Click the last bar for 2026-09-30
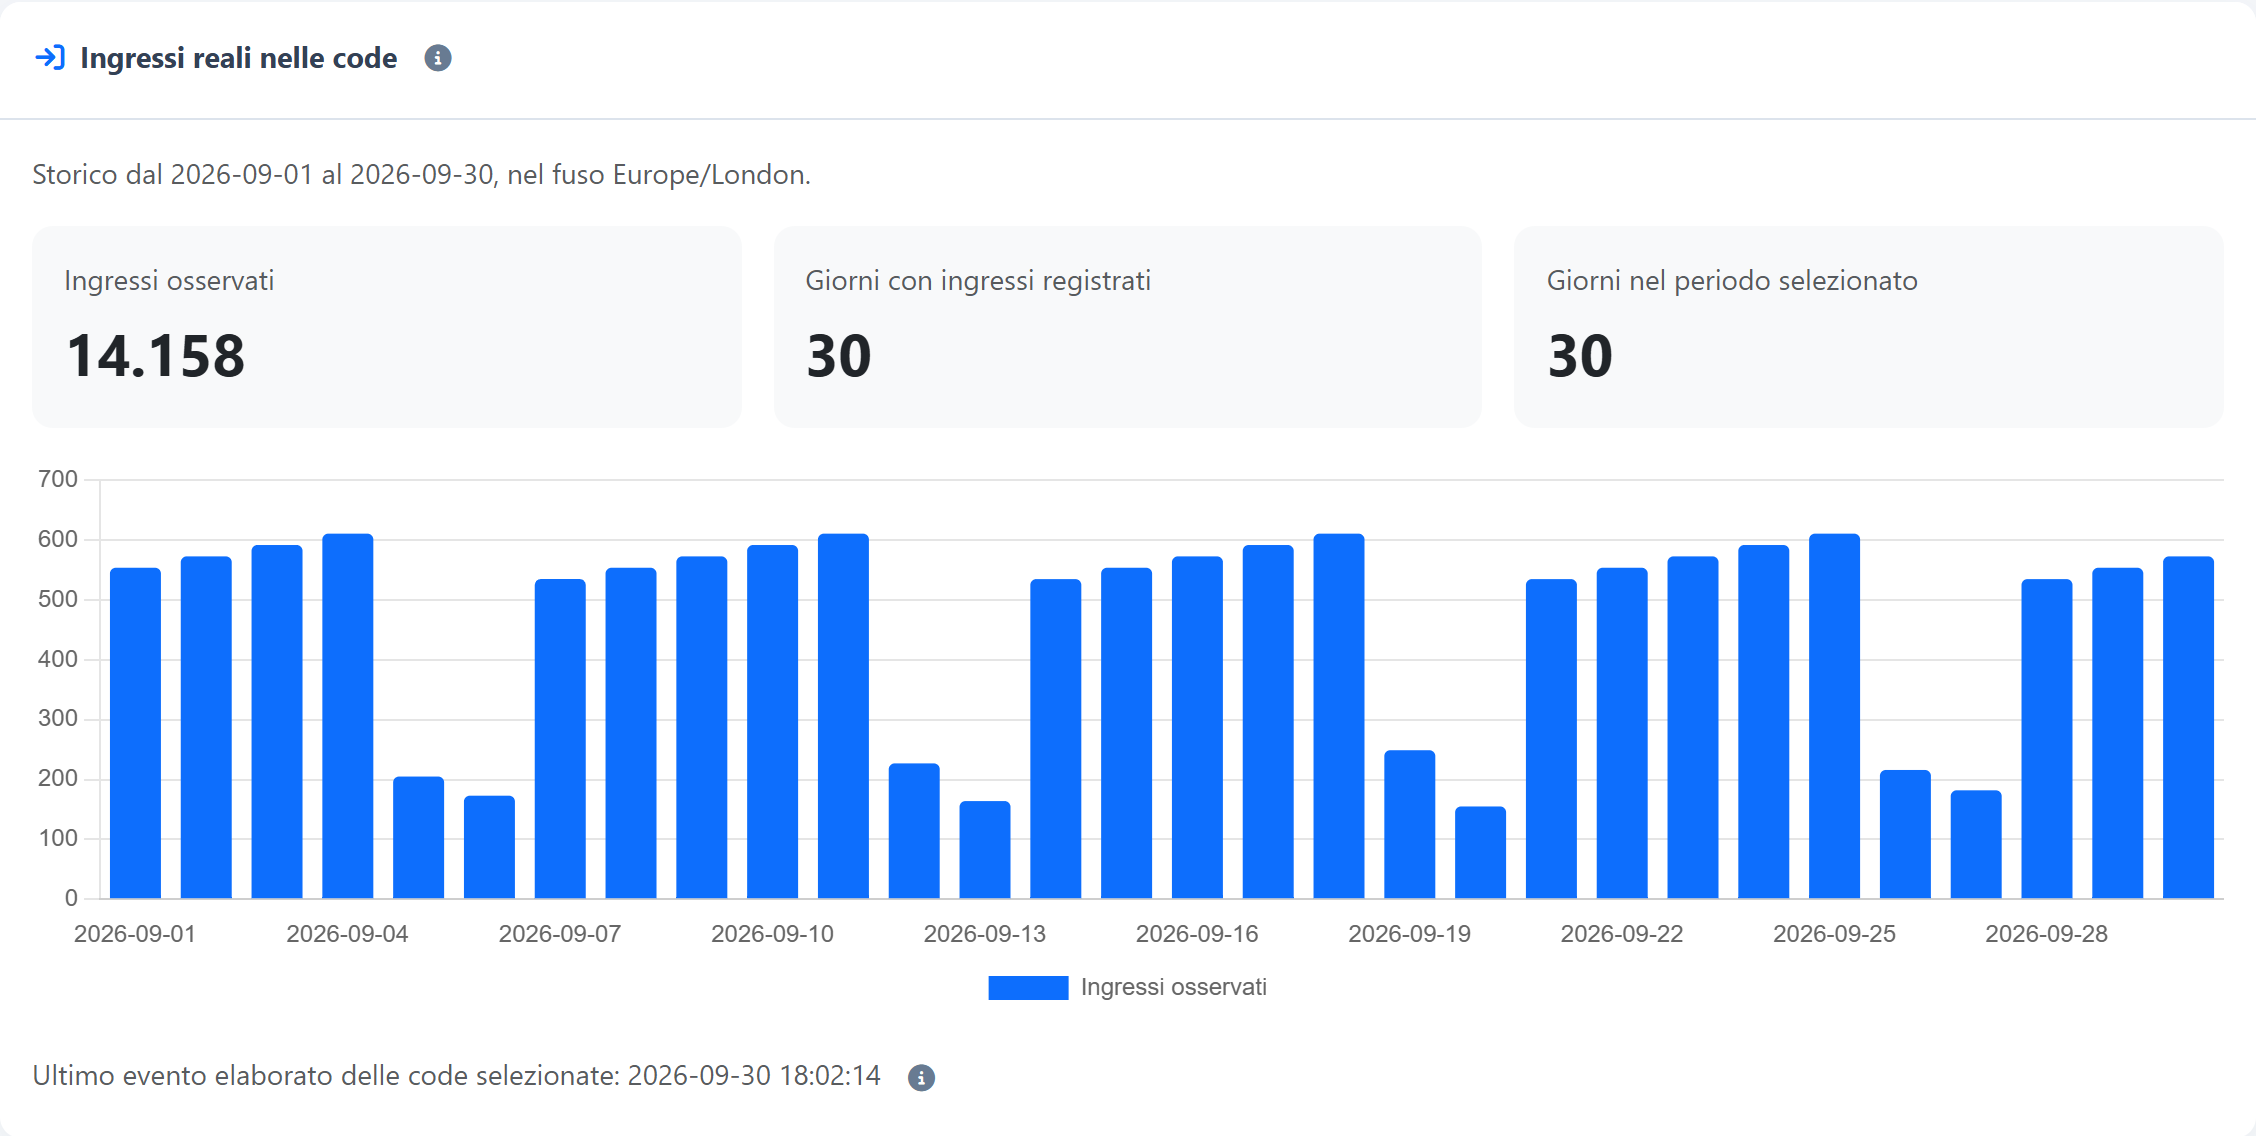 tap(2188, 727)
